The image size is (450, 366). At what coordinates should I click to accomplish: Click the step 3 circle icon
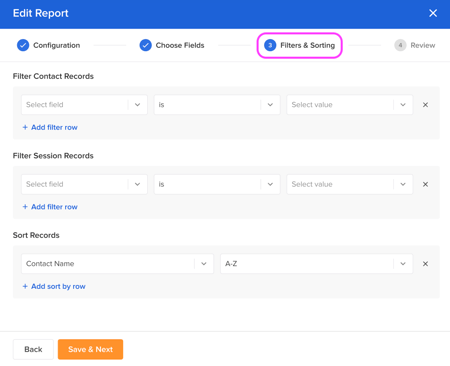click(270, 45)
